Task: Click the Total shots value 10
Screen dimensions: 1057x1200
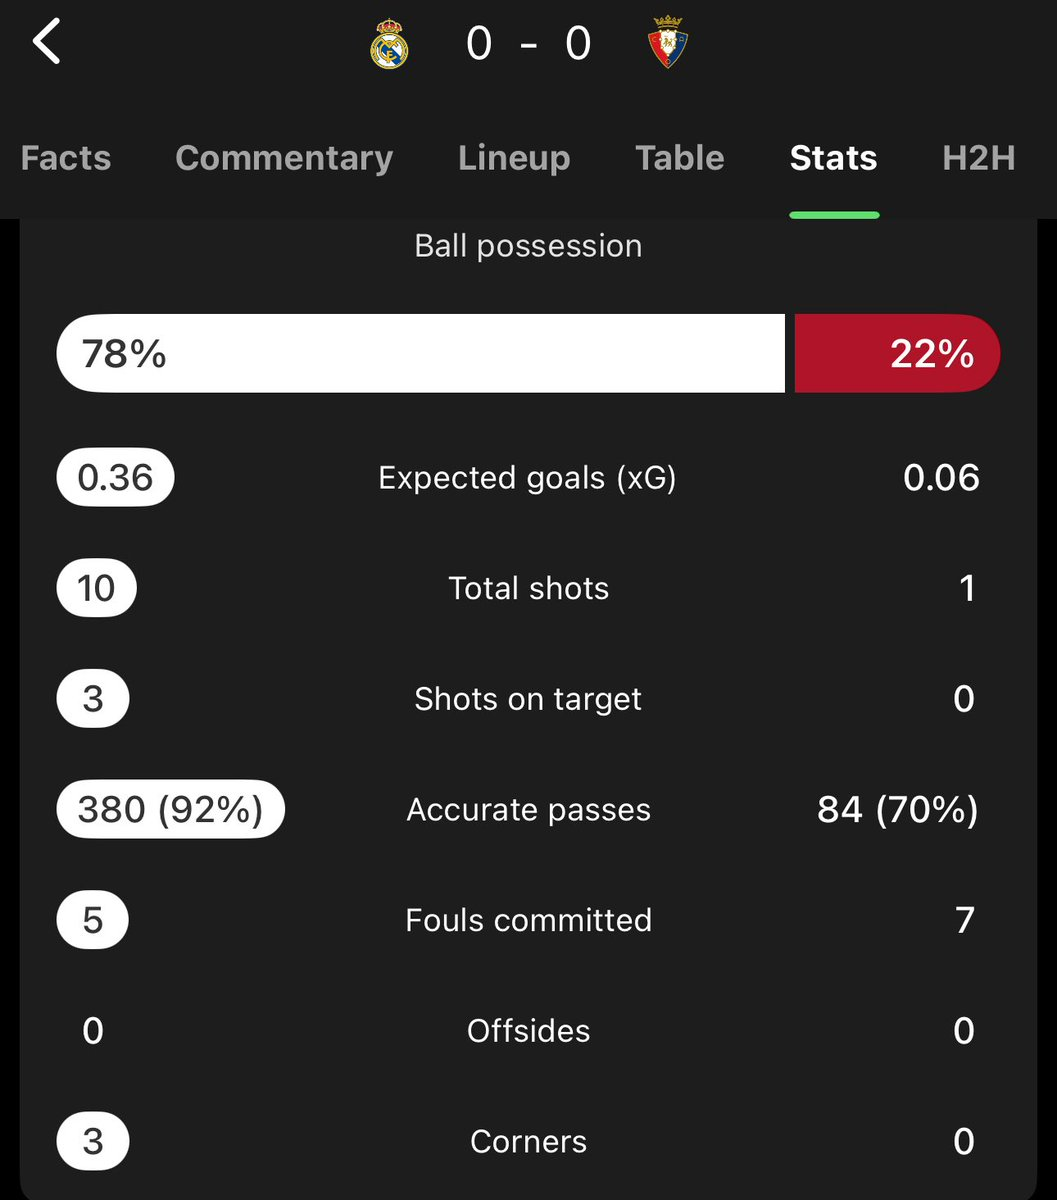Action: 97,588
